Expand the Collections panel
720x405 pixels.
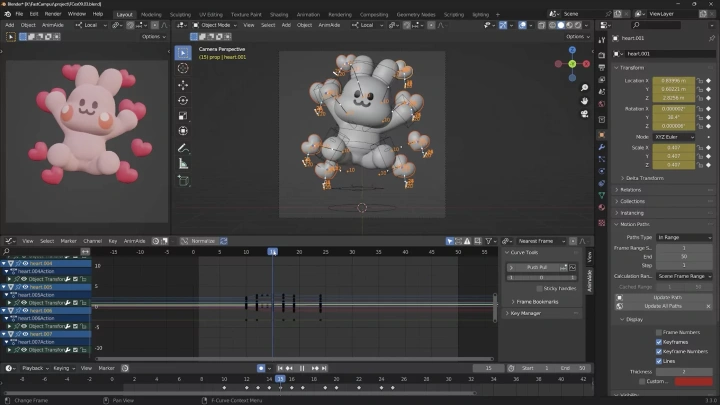click(632, 201)
